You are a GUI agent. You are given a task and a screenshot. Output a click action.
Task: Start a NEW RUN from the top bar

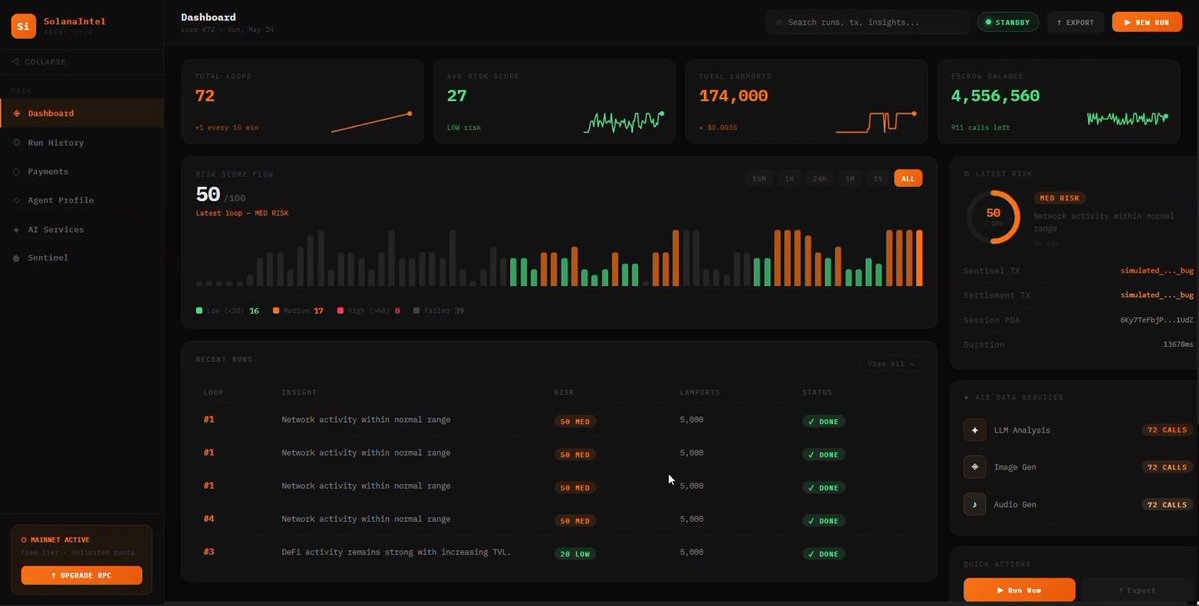[x=1147, y=22]
